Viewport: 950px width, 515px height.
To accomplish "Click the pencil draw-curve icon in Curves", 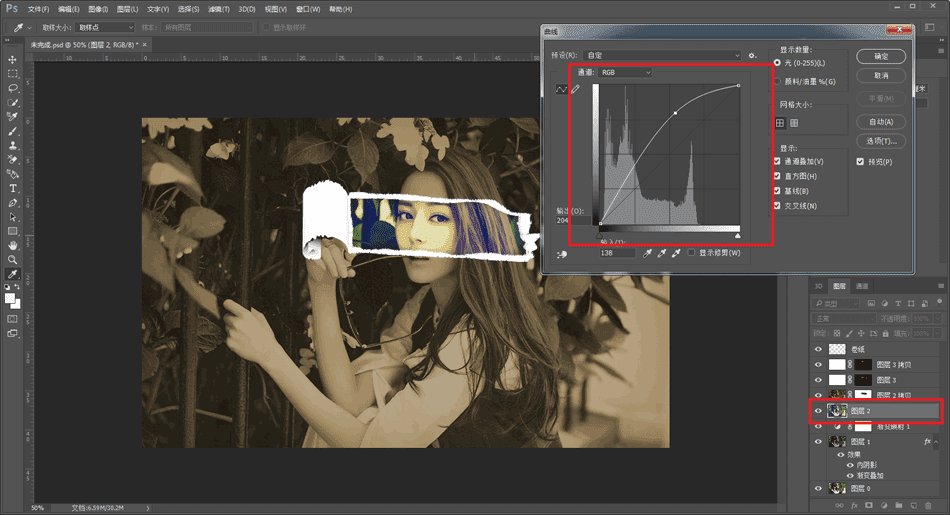I will click(x=575, y=90).
